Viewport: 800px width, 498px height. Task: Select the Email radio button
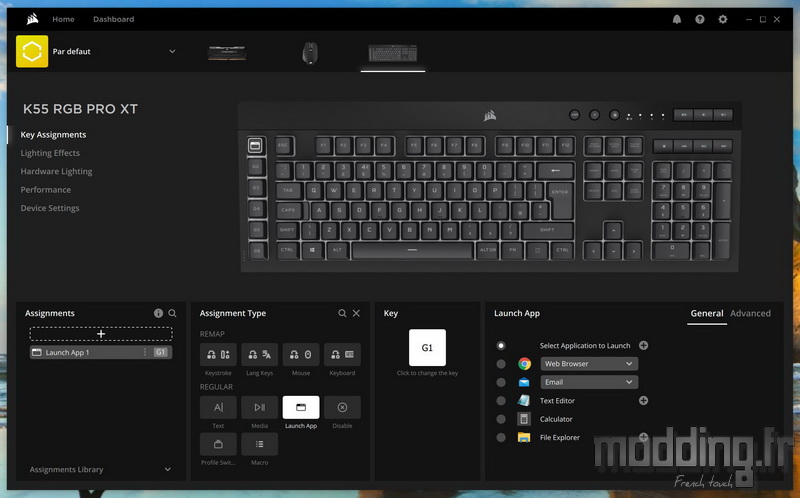coord(501,382)
